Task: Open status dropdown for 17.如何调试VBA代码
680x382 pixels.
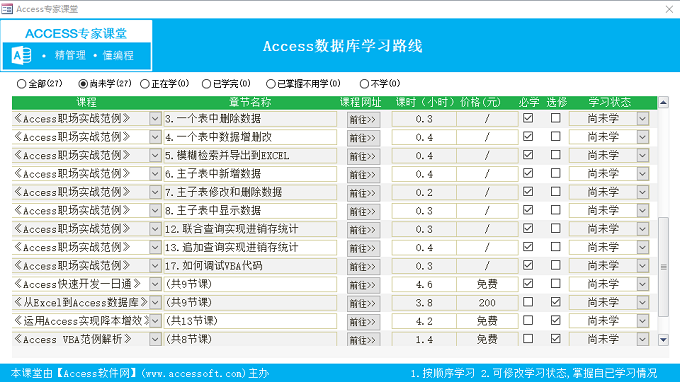Action: tap(643, 265)
